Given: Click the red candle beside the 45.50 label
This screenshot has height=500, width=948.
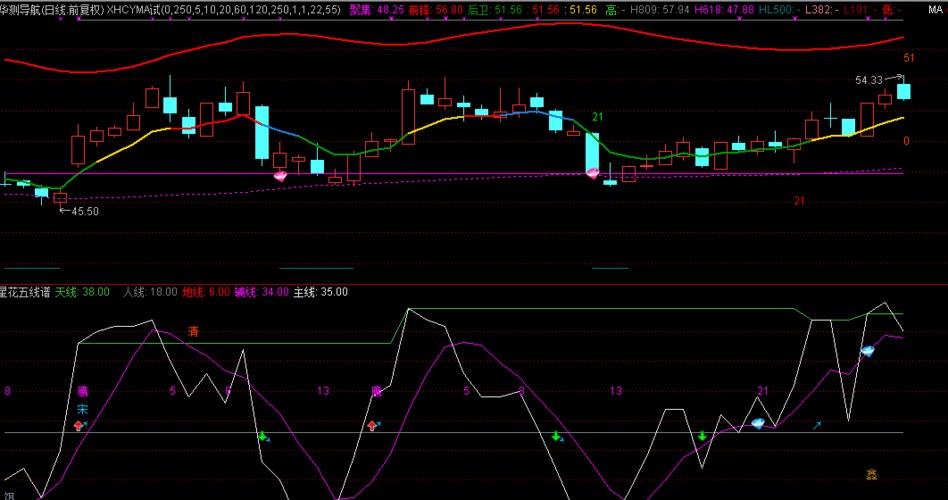Looking at the screenshot, I should point(60,197).
